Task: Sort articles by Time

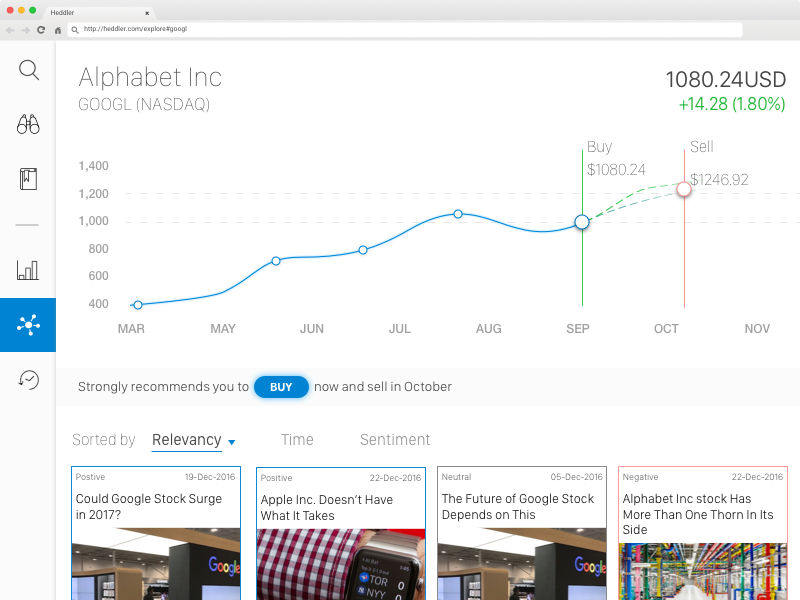Action: point(297,440)
